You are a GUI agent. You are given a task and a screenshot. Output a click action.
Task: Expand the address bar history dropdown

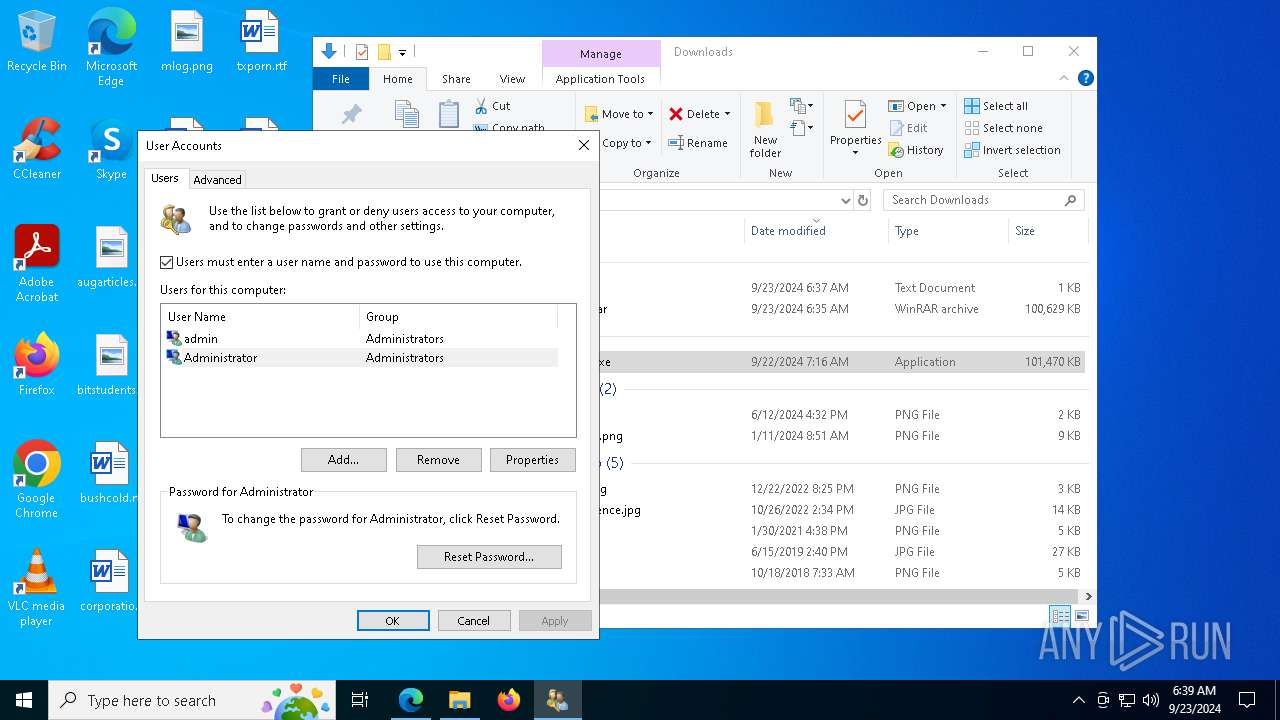[x=846, y=200]
